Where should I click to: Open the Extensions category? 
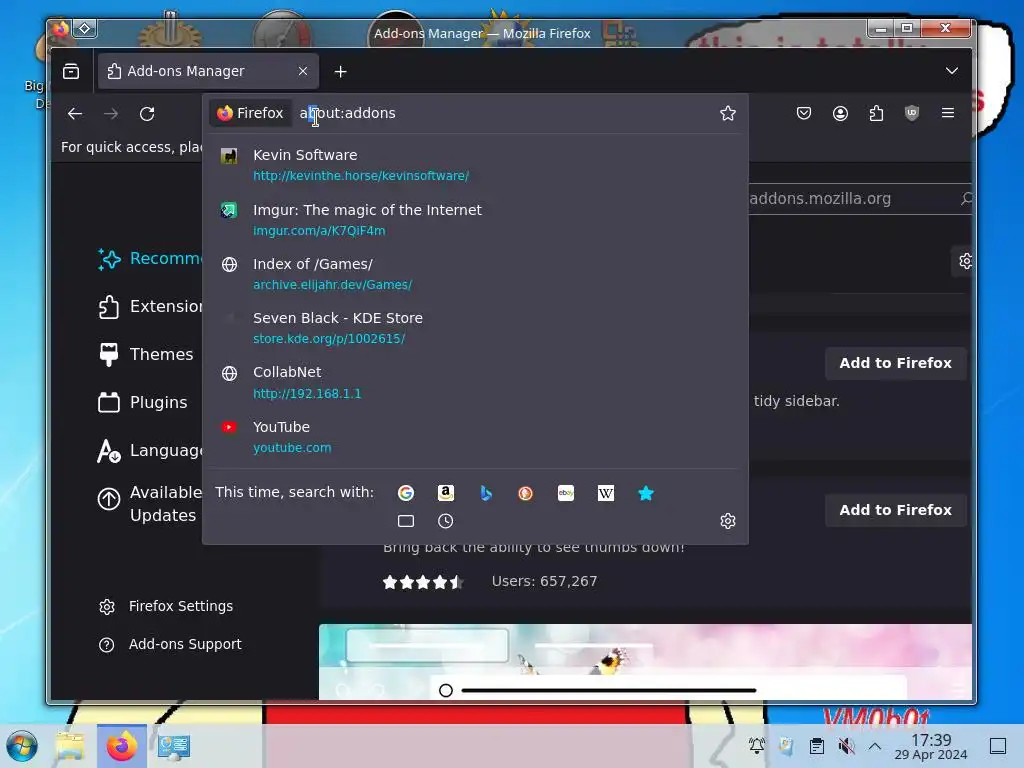click(x=150, y=306)
